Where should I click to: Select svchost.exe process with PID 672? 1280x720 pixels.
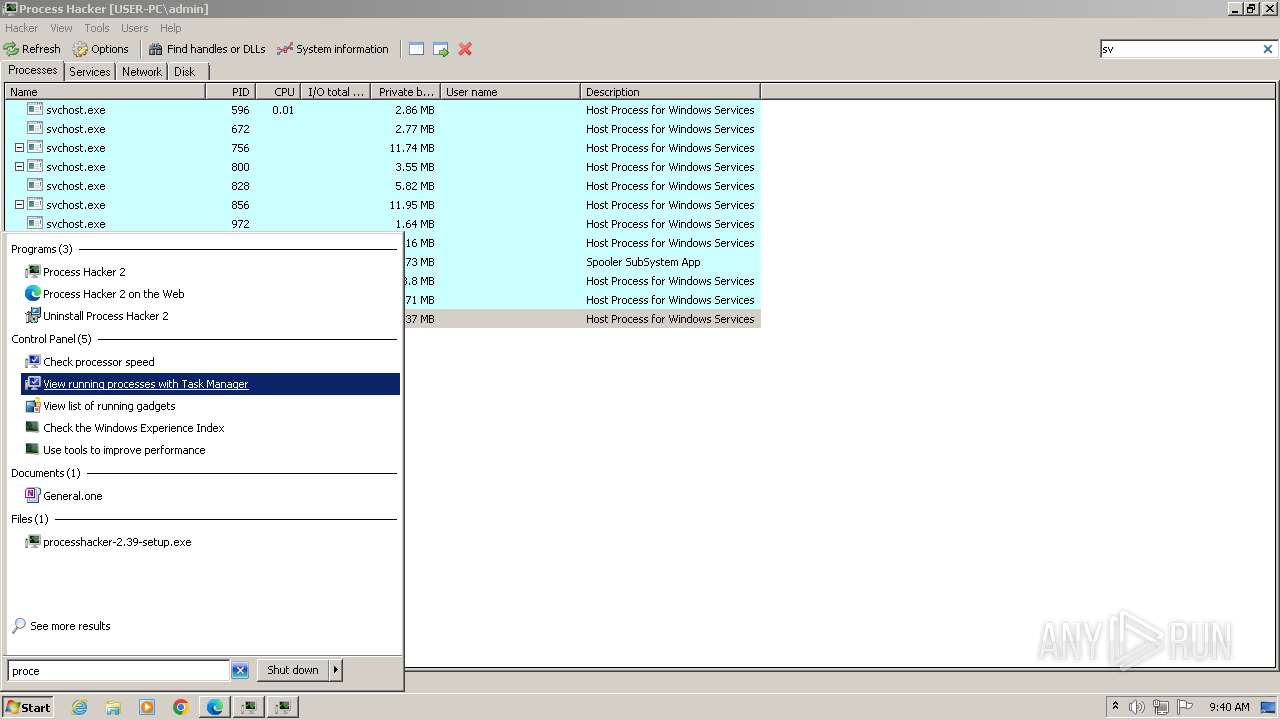pyautogui.click(x=382, y=129)
